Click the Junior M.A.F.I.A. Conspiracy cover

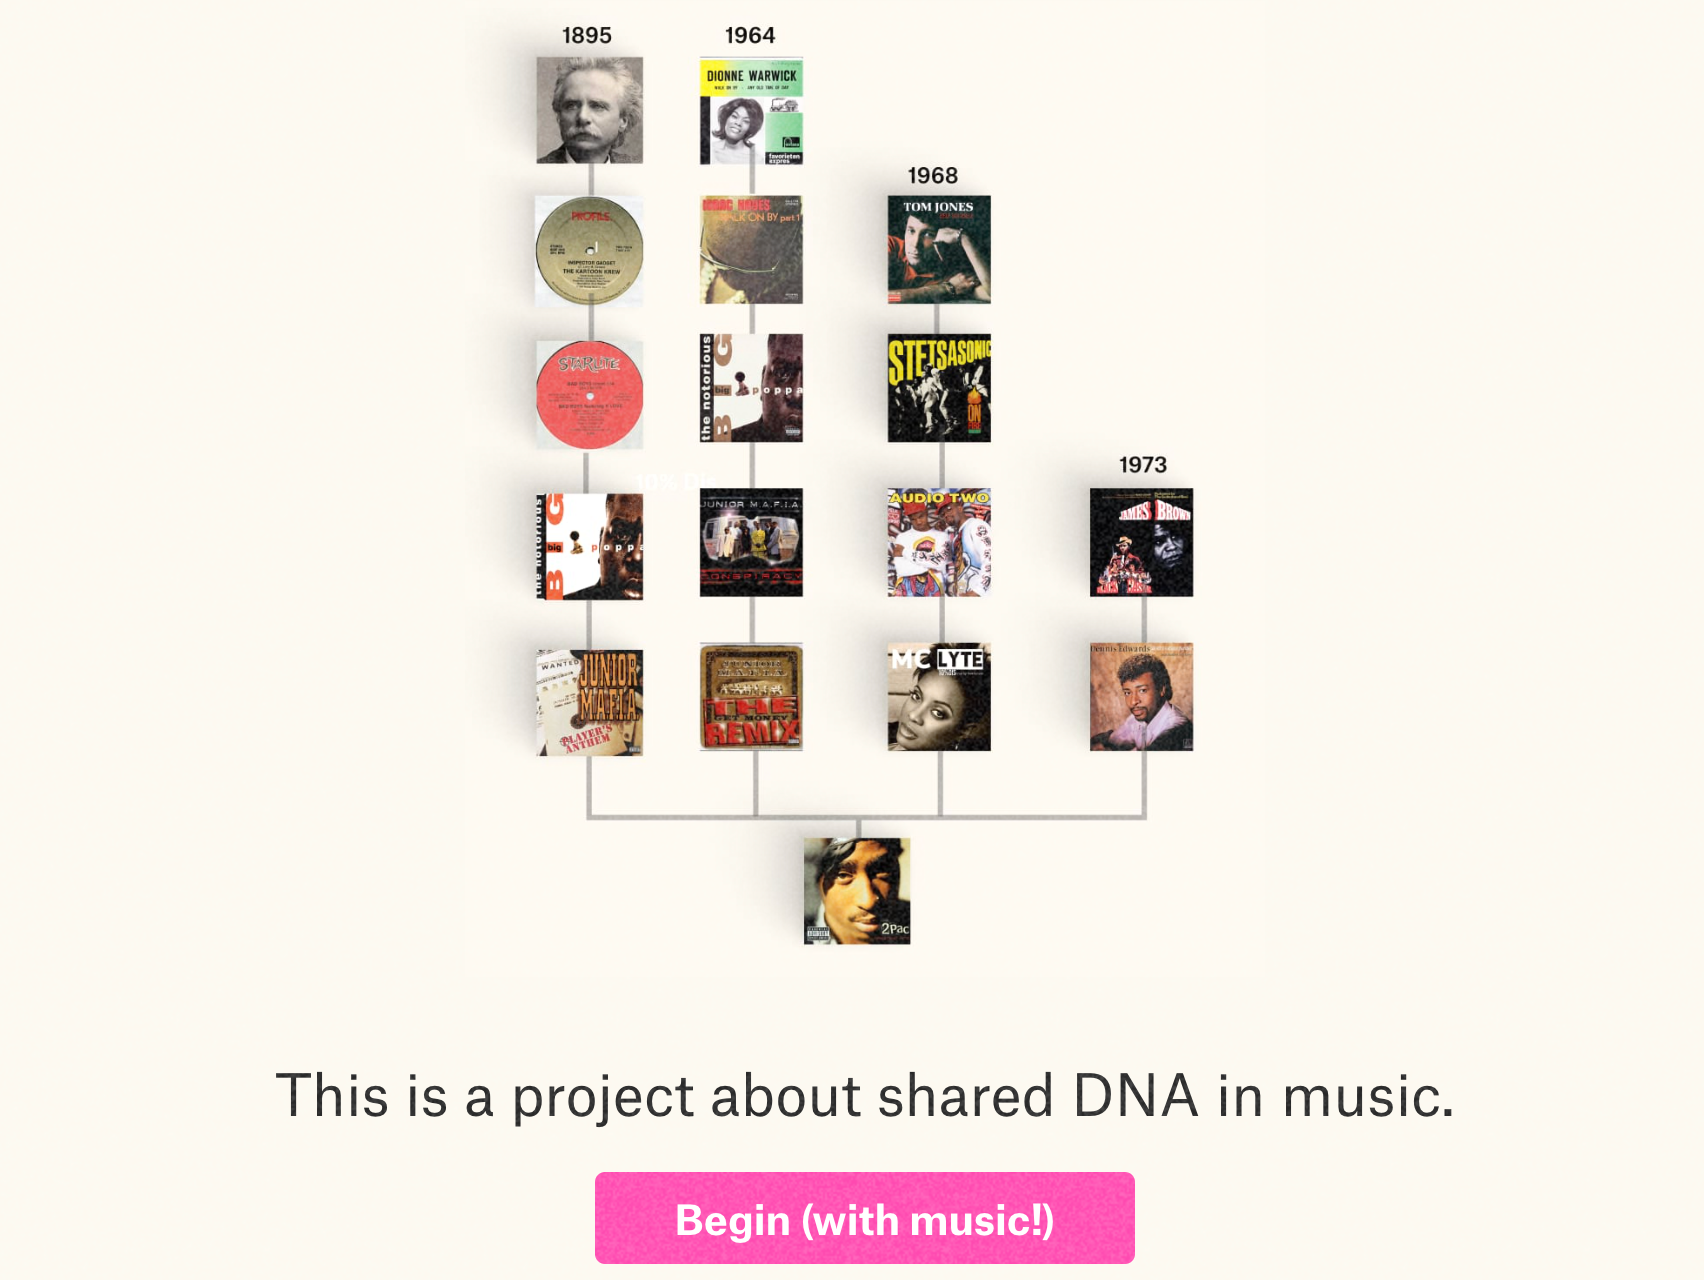point(751,542)
